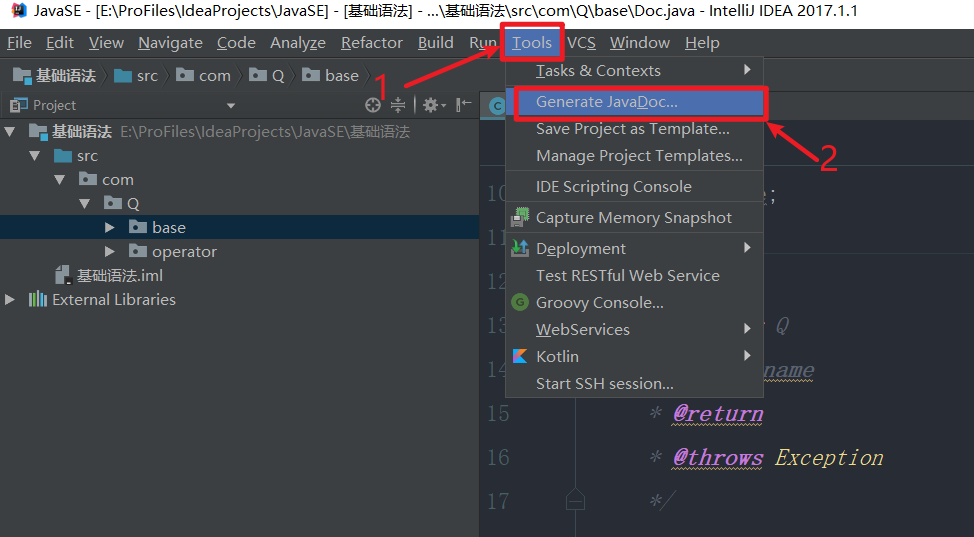Collapse the 基础语法 module root node
The height and width of the screenshot is (537, 974).
[10, 132]
